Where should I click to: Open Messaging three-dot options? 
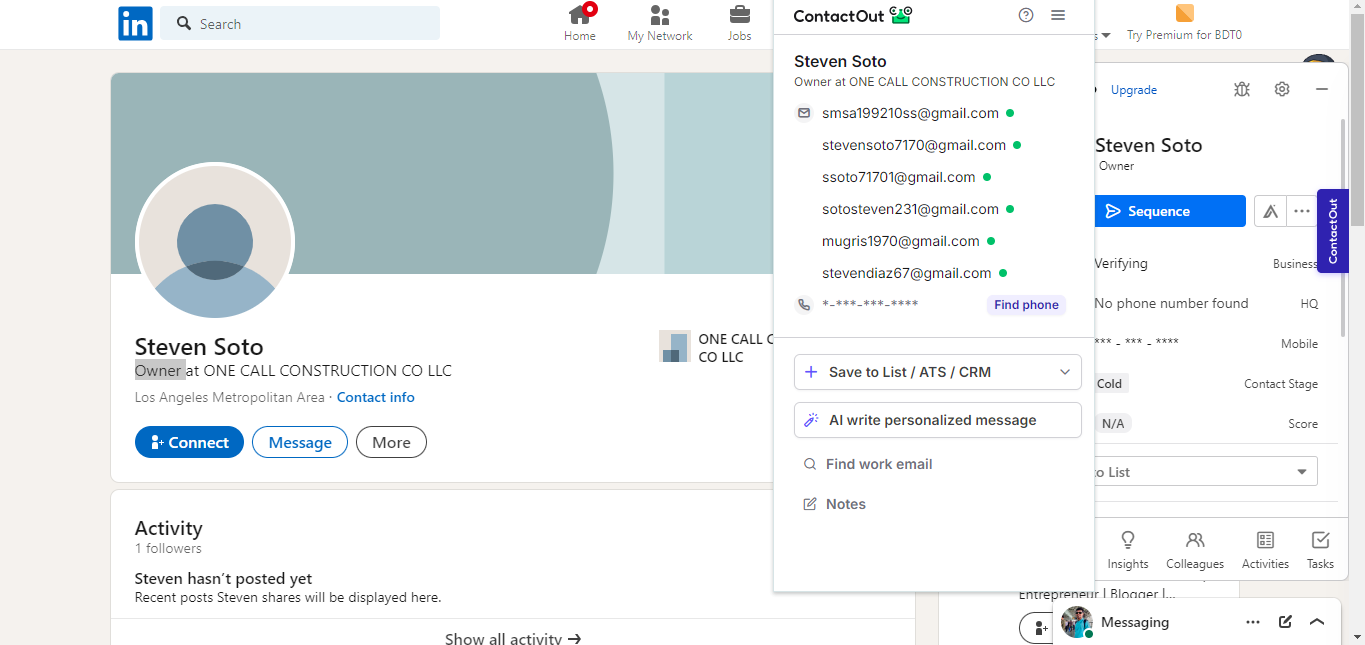pyautogui.click(x=1253, y=622)
